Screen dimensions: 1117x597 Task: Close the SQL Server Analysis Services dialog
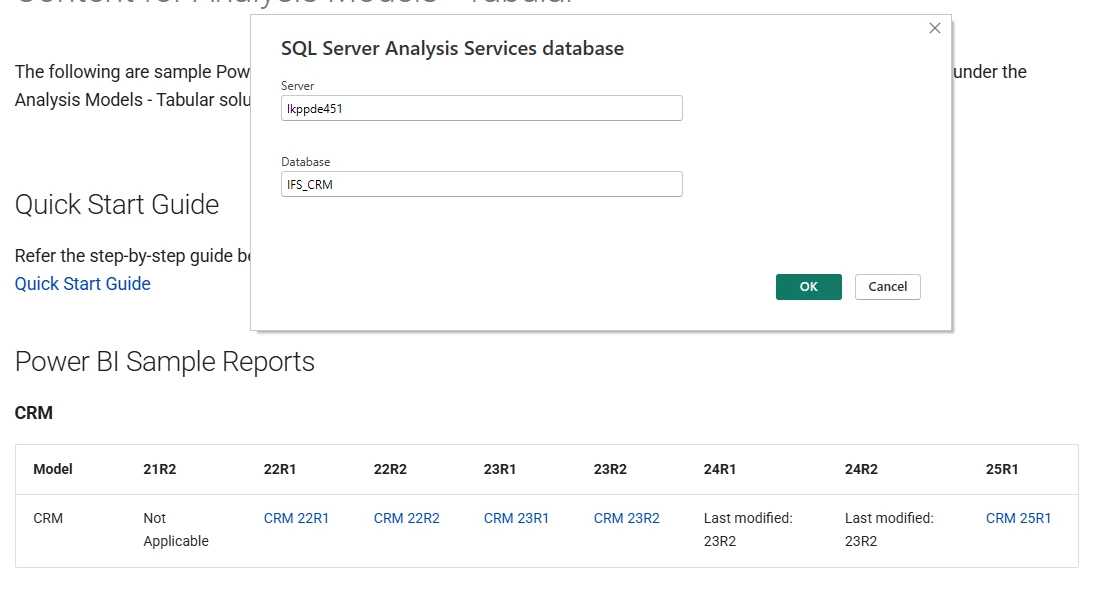click(935, 28)
